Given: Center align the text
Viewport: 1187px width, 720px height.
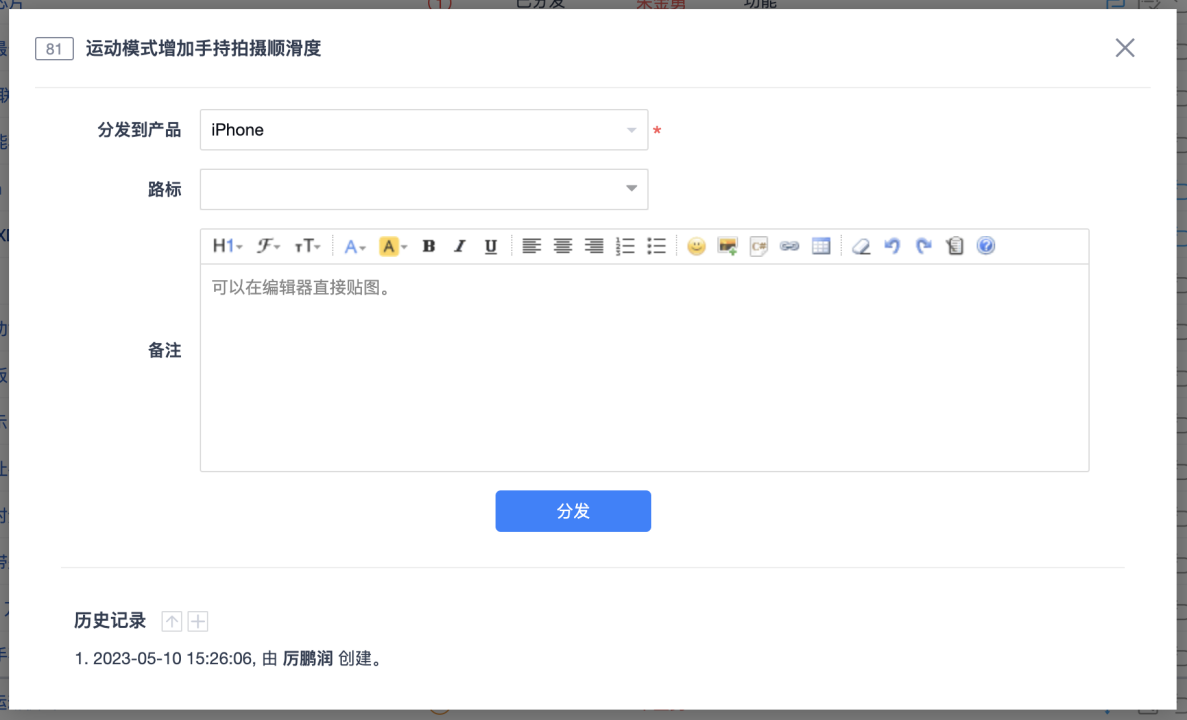Looking at the screenshot, I should pyautogui.click(x=563, y=246).
